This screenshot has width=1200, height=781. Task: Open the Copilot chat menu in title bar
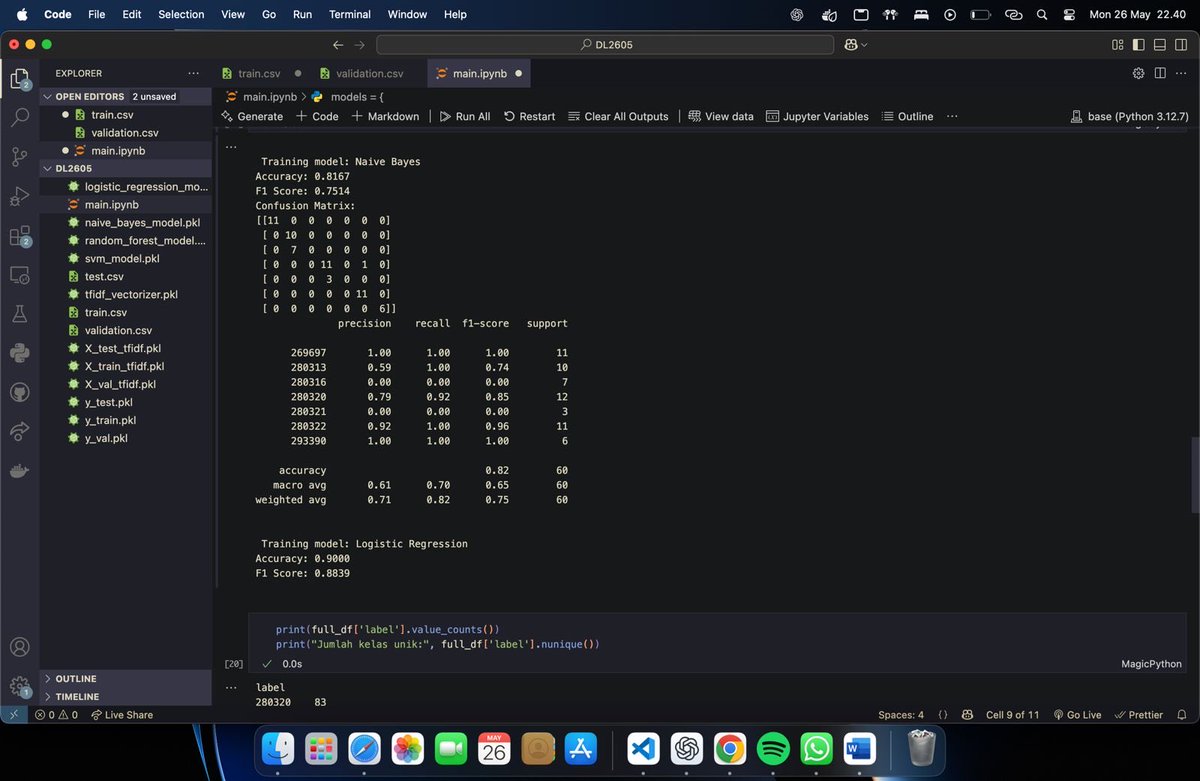[x=857, y=45]
